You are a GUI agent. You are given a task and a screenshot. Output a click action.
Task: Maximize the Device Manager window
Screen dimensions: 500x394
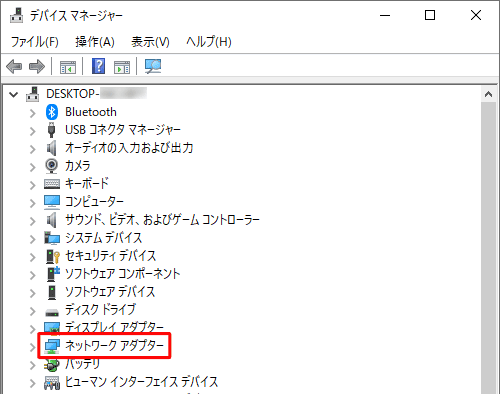(430, 15)
